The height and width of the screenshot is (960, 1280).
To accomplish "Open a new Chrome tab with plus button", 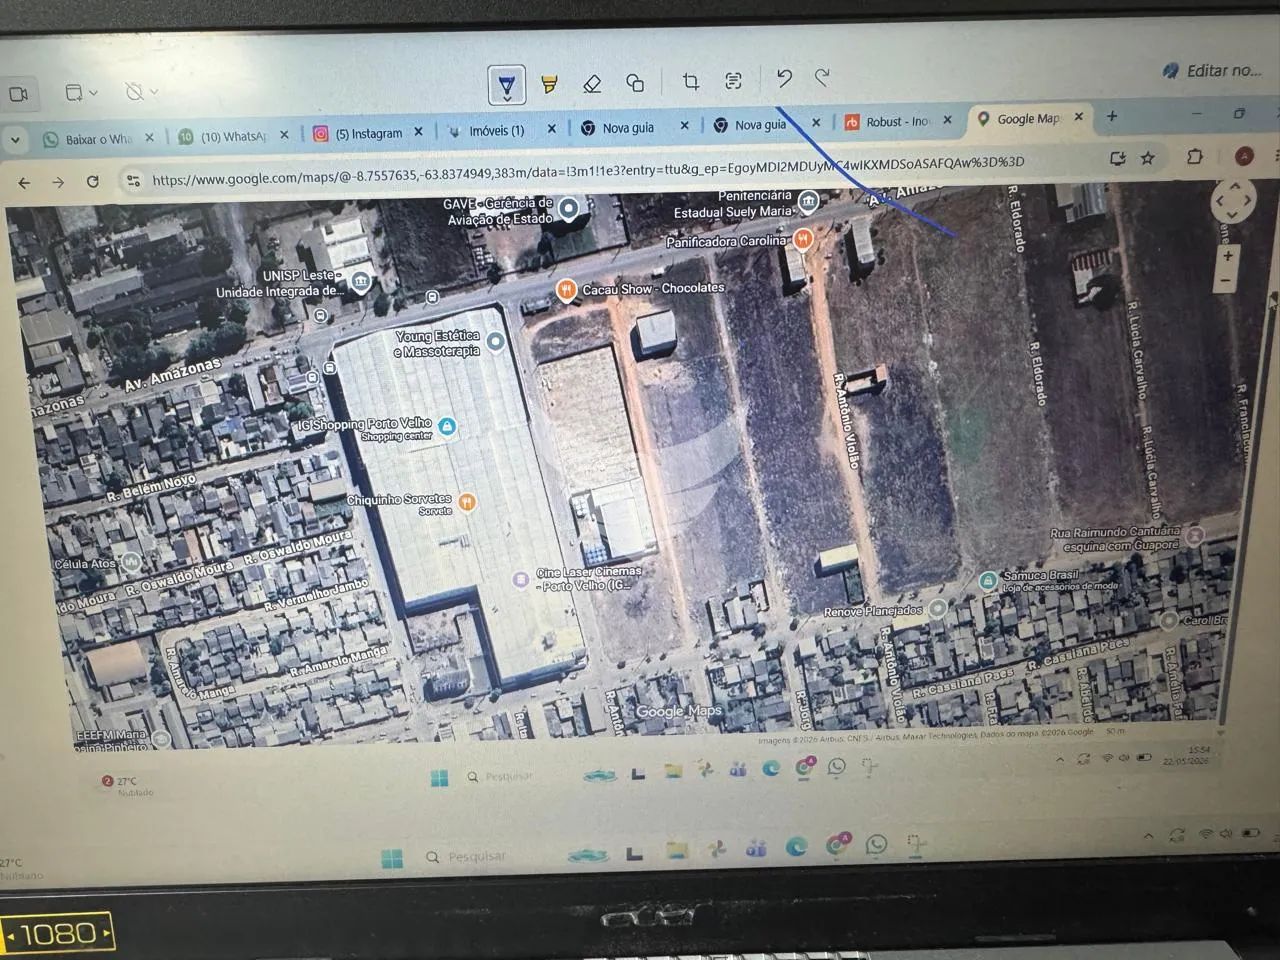I will click(1112, 116).
